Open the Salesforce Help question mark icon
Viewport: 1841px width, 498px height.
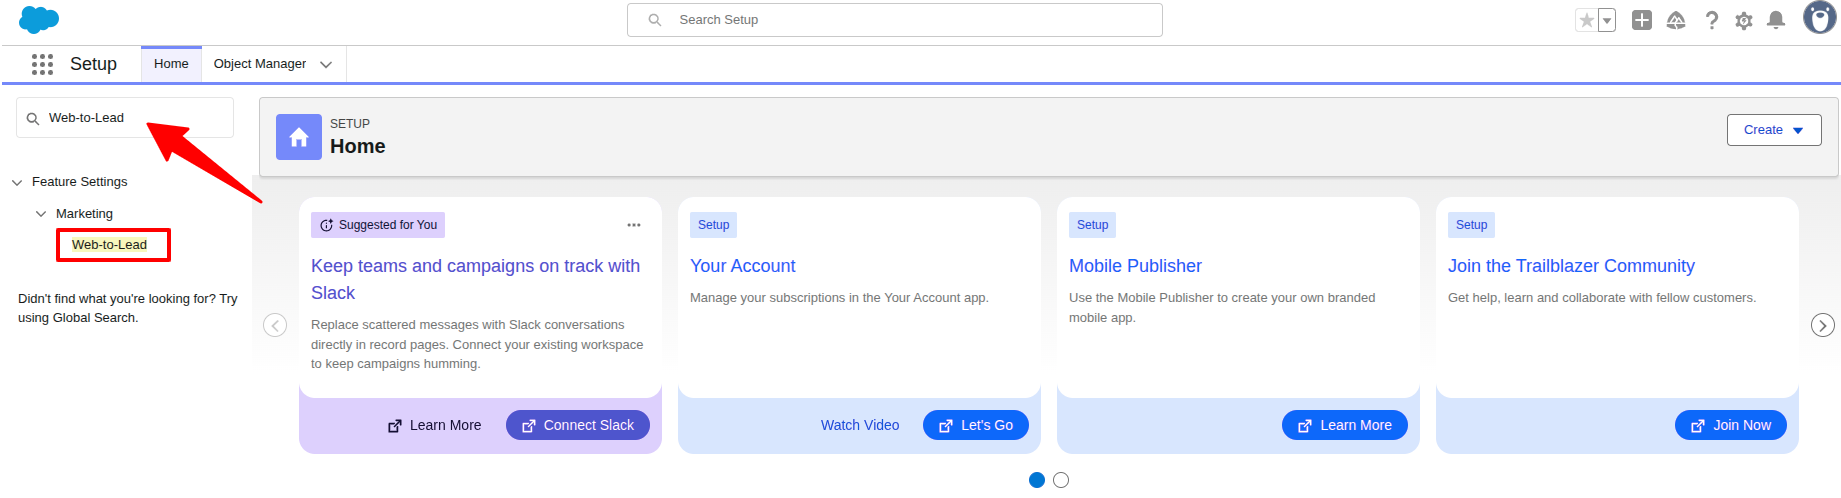click(1712, 20)
